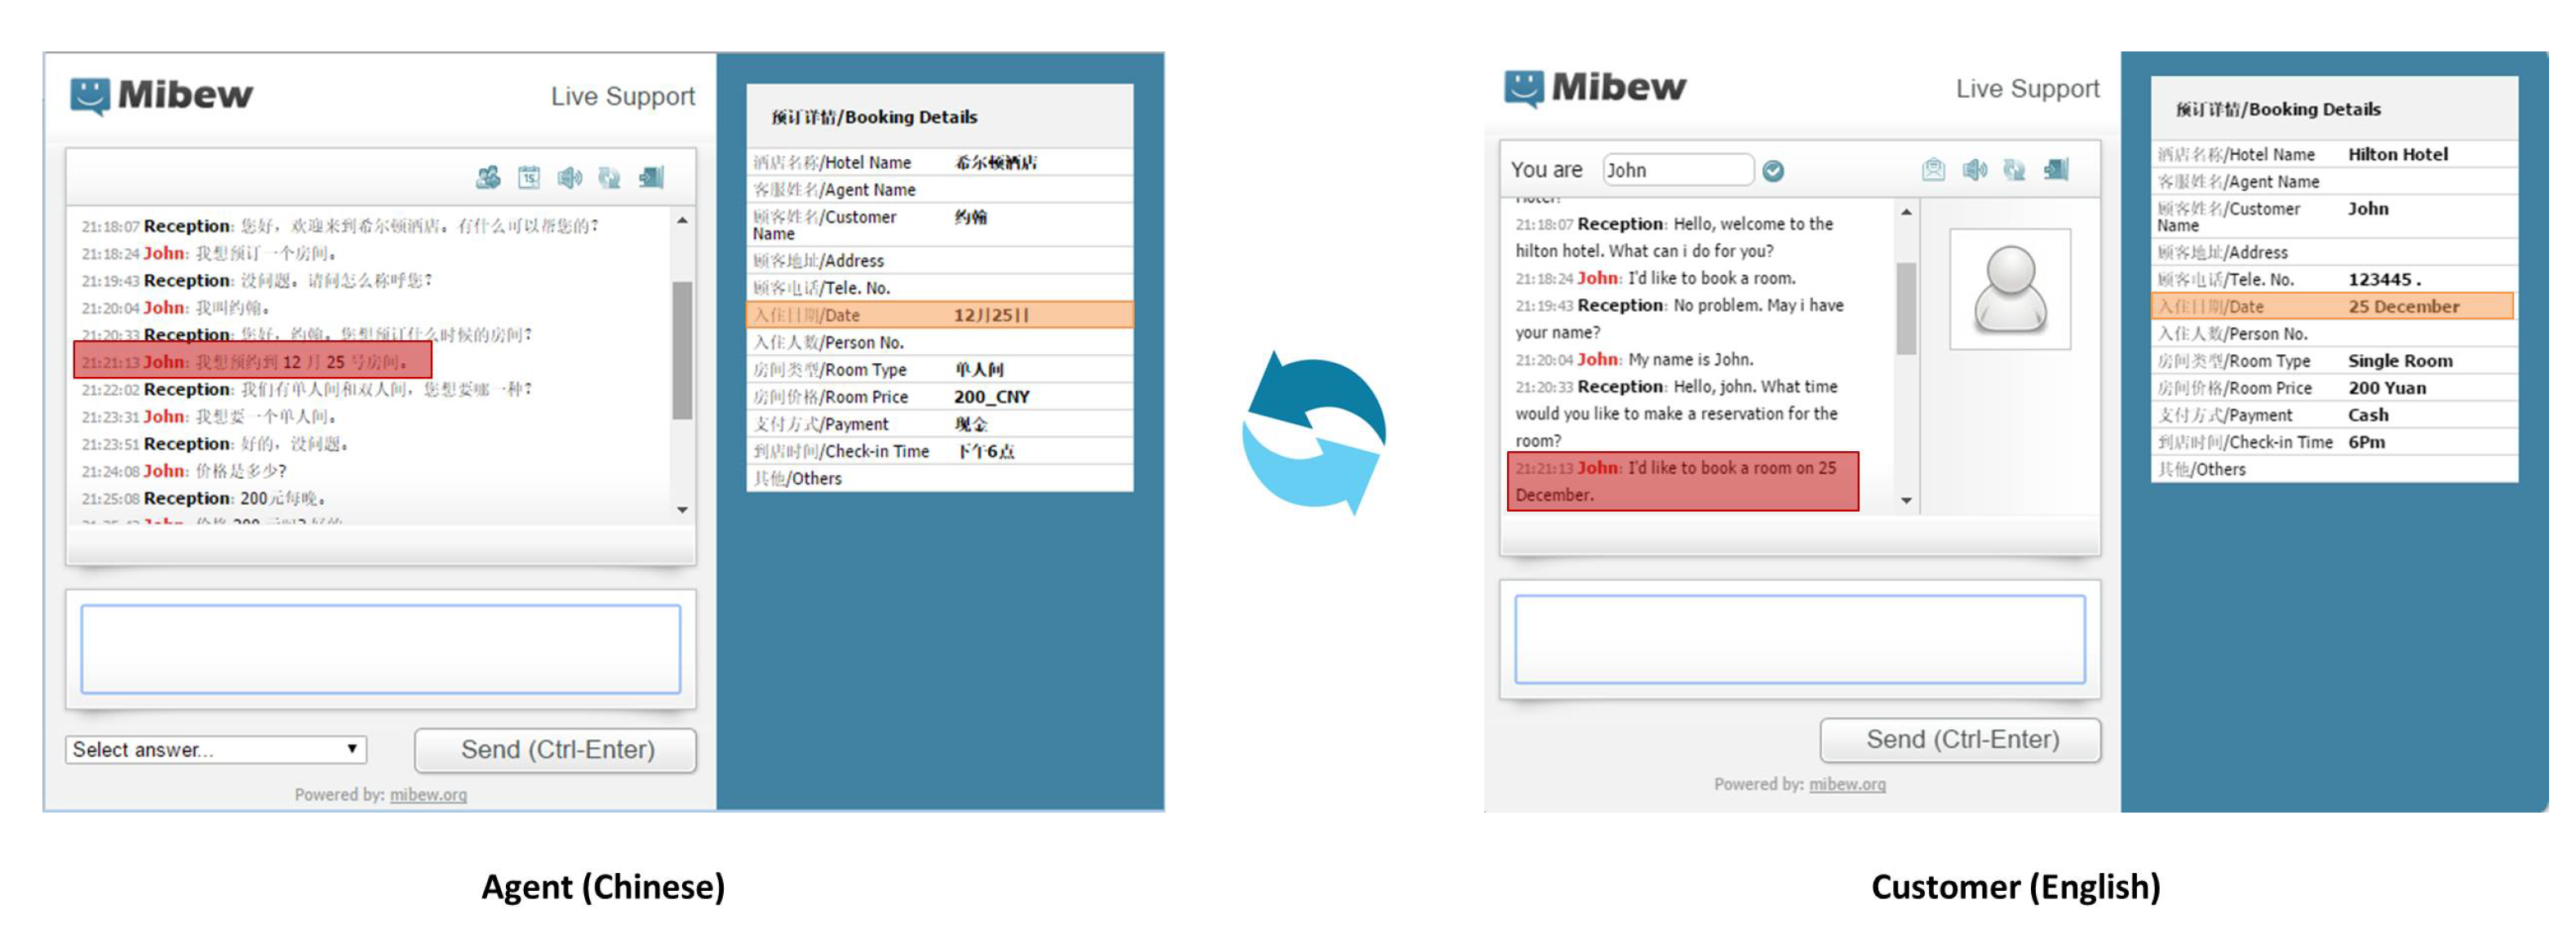
Task: Refresh the agent chat window
Action: pos(609,178)
